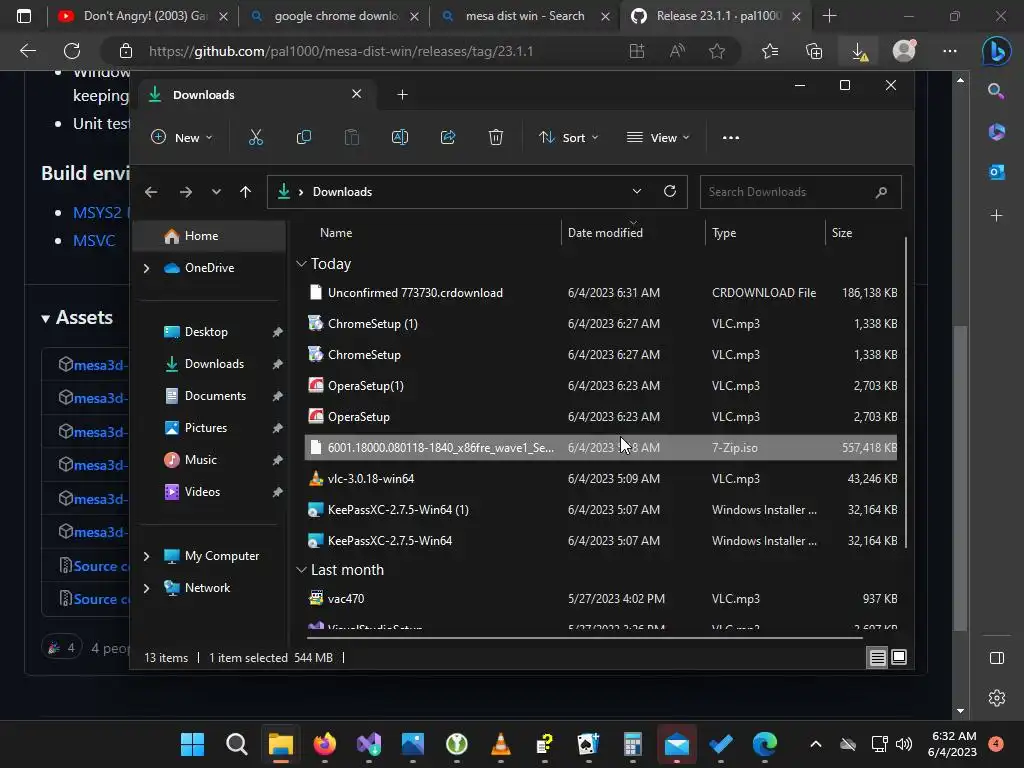
Task: Sort by Name column header
Action: coord(336,233)
